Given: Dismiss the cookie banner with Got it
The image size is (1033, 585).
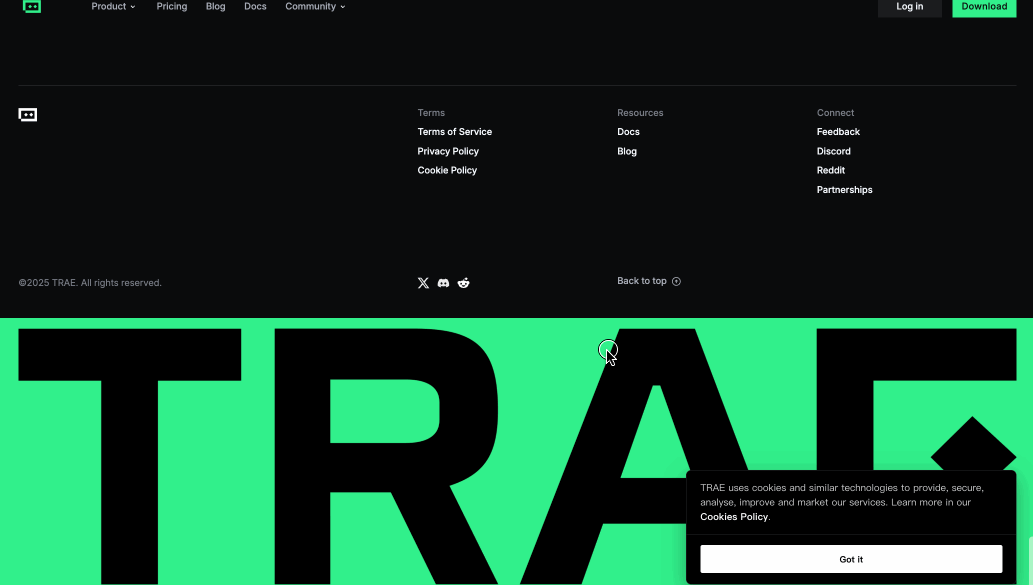Looking at the screenshot, I should pyautogui.click(x=851, y=559).
